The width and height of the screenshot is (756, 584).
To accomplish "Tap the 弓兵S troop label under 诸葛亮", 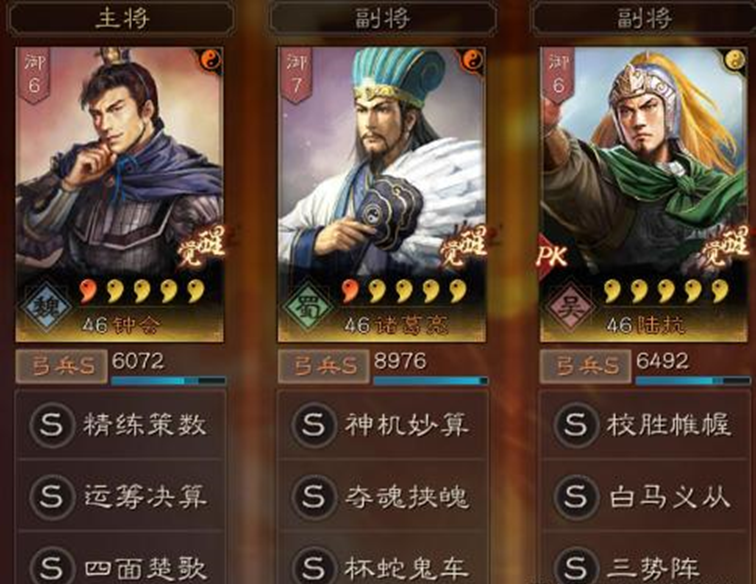I will (x=324, y=367).
